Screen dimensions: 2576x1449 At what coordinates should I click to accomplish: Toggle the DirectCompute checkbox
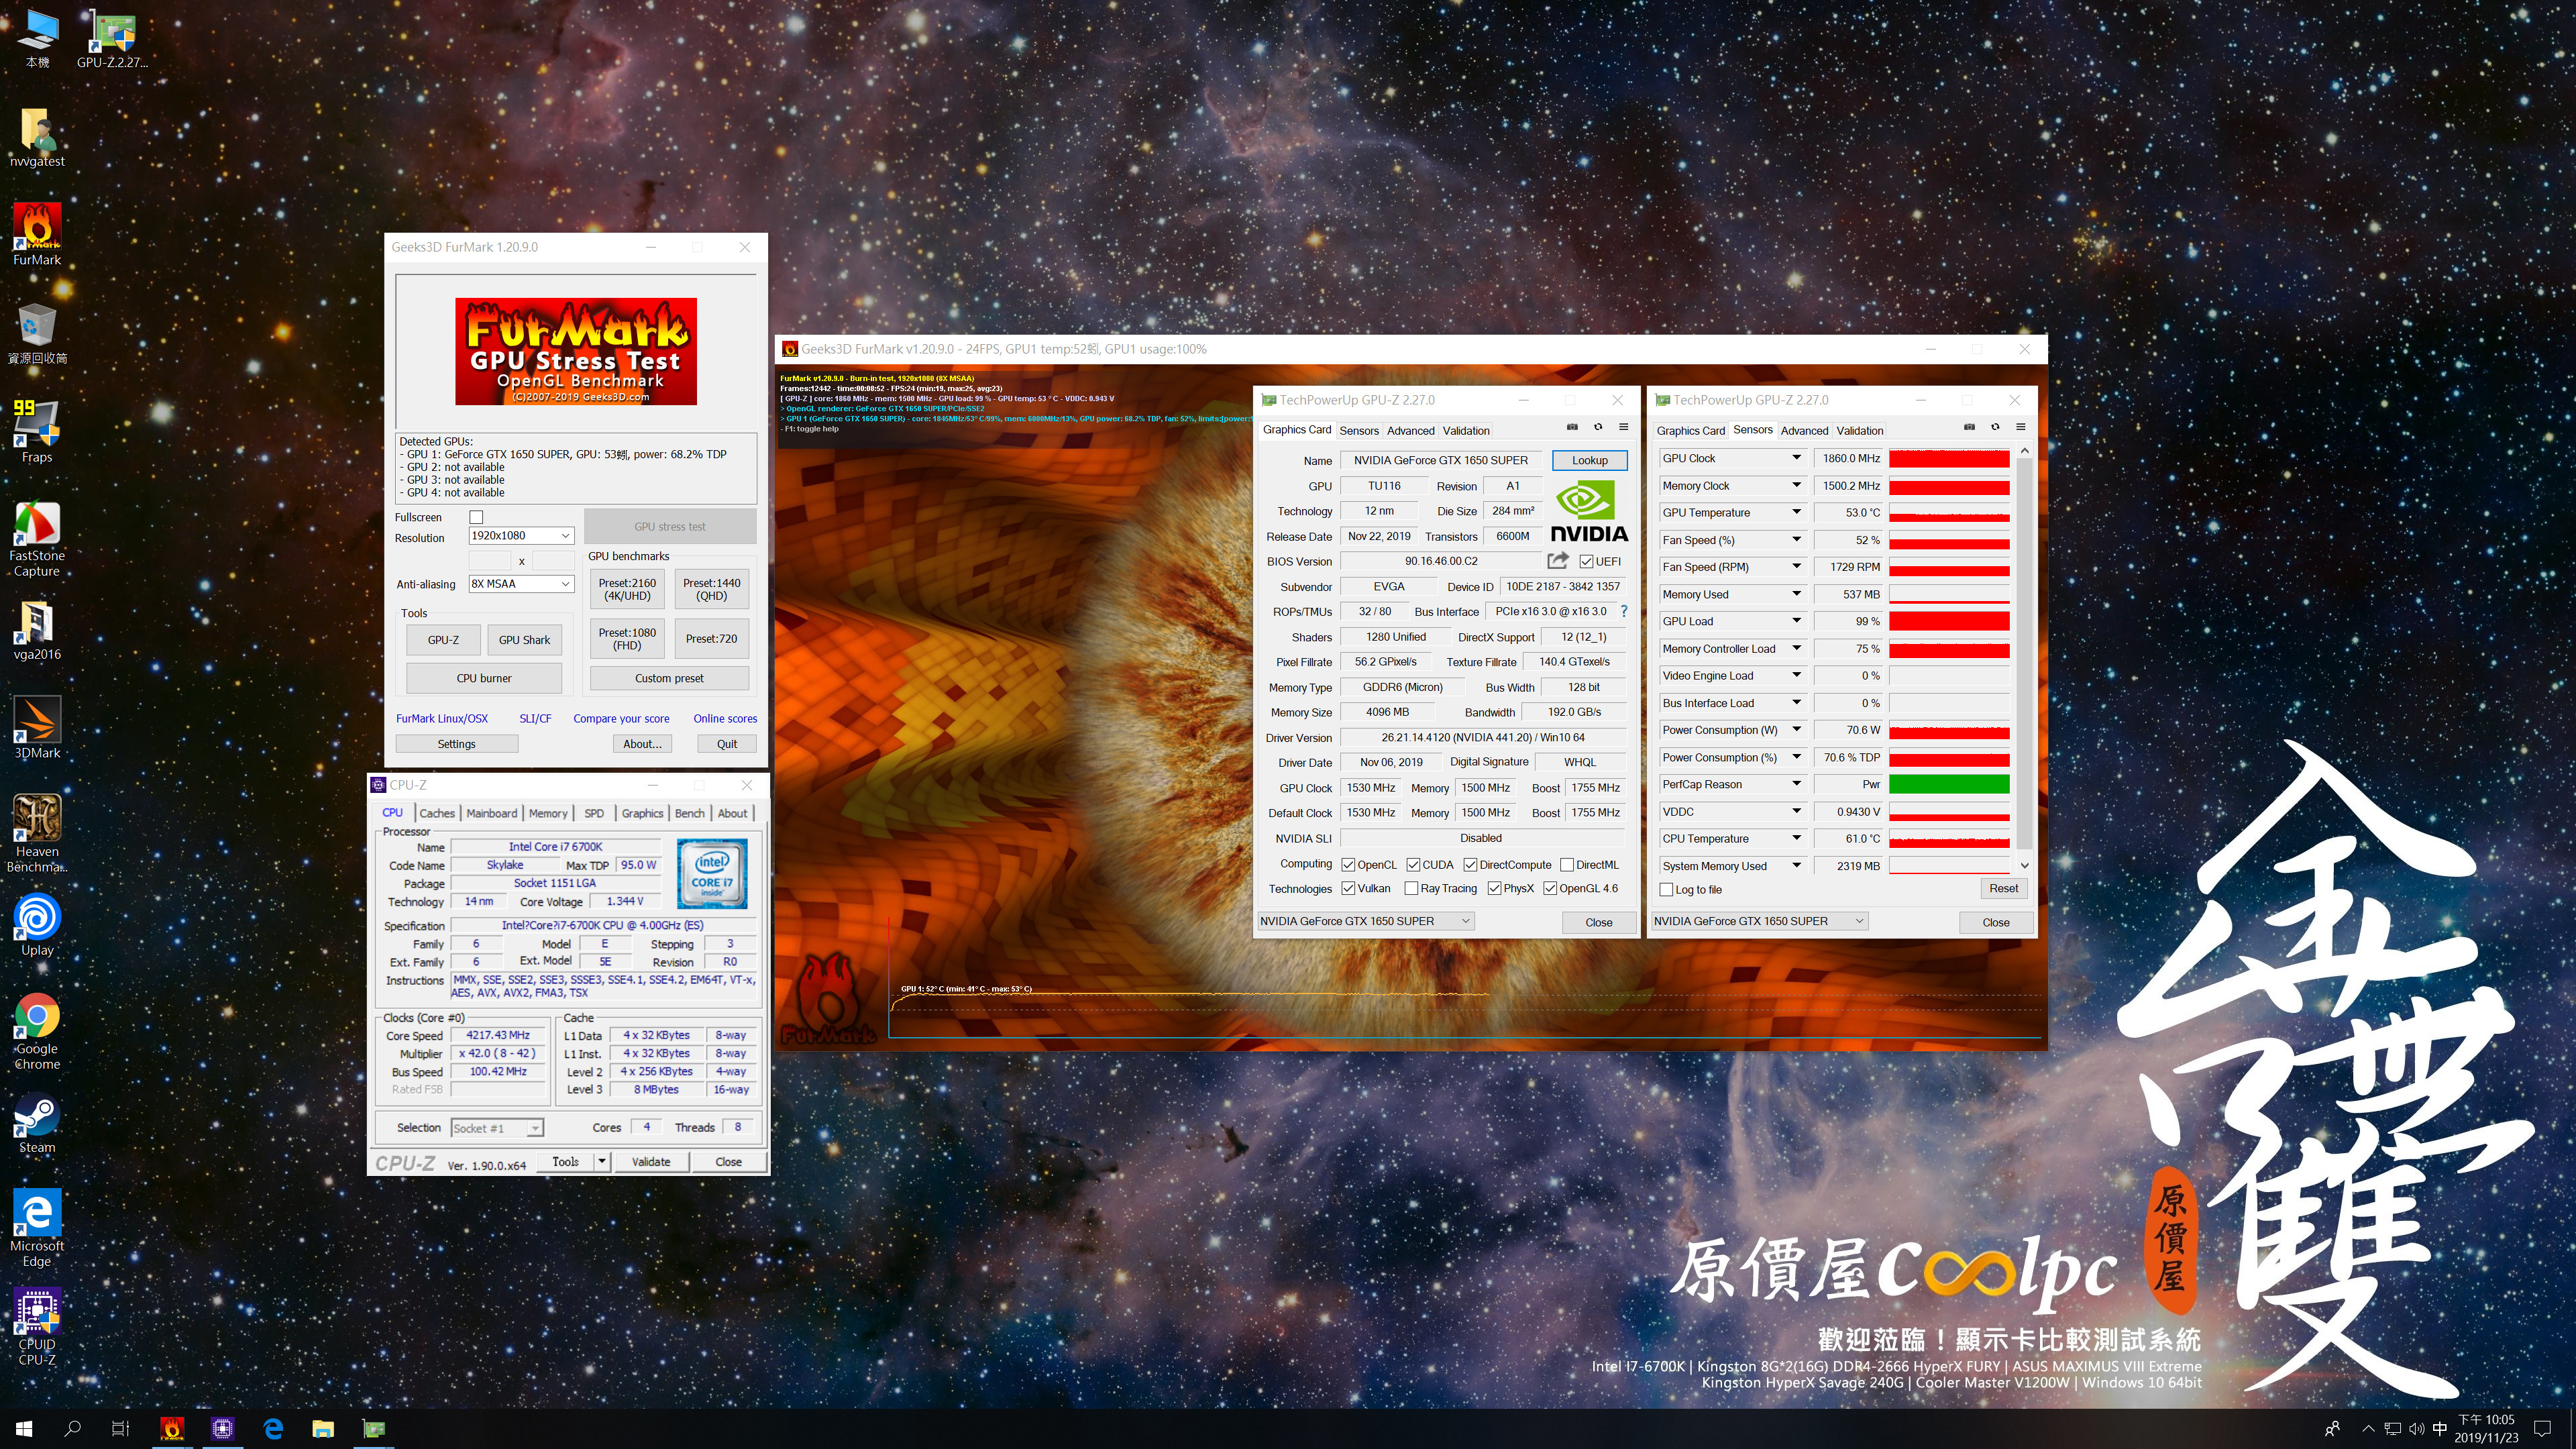[1470, 865]
